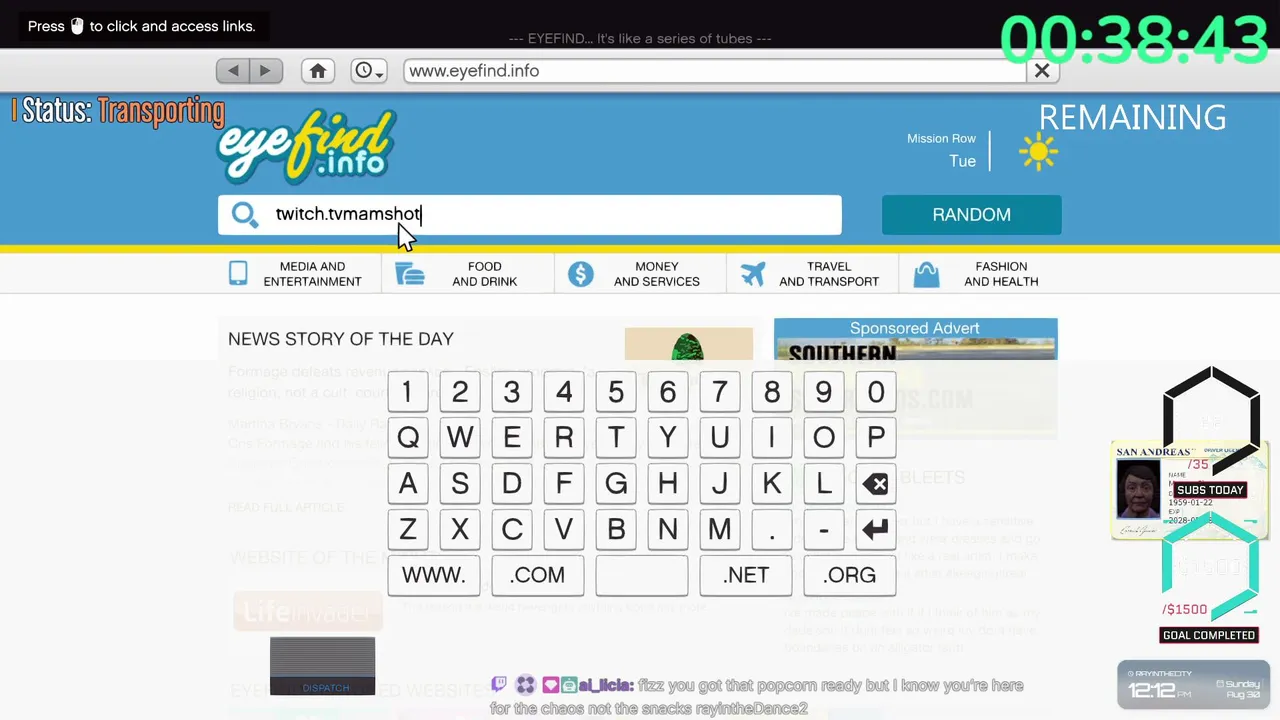Viewport: 1280px width, 720px height.
Task: Tap the L key on the keyboard
Action: 823,484
